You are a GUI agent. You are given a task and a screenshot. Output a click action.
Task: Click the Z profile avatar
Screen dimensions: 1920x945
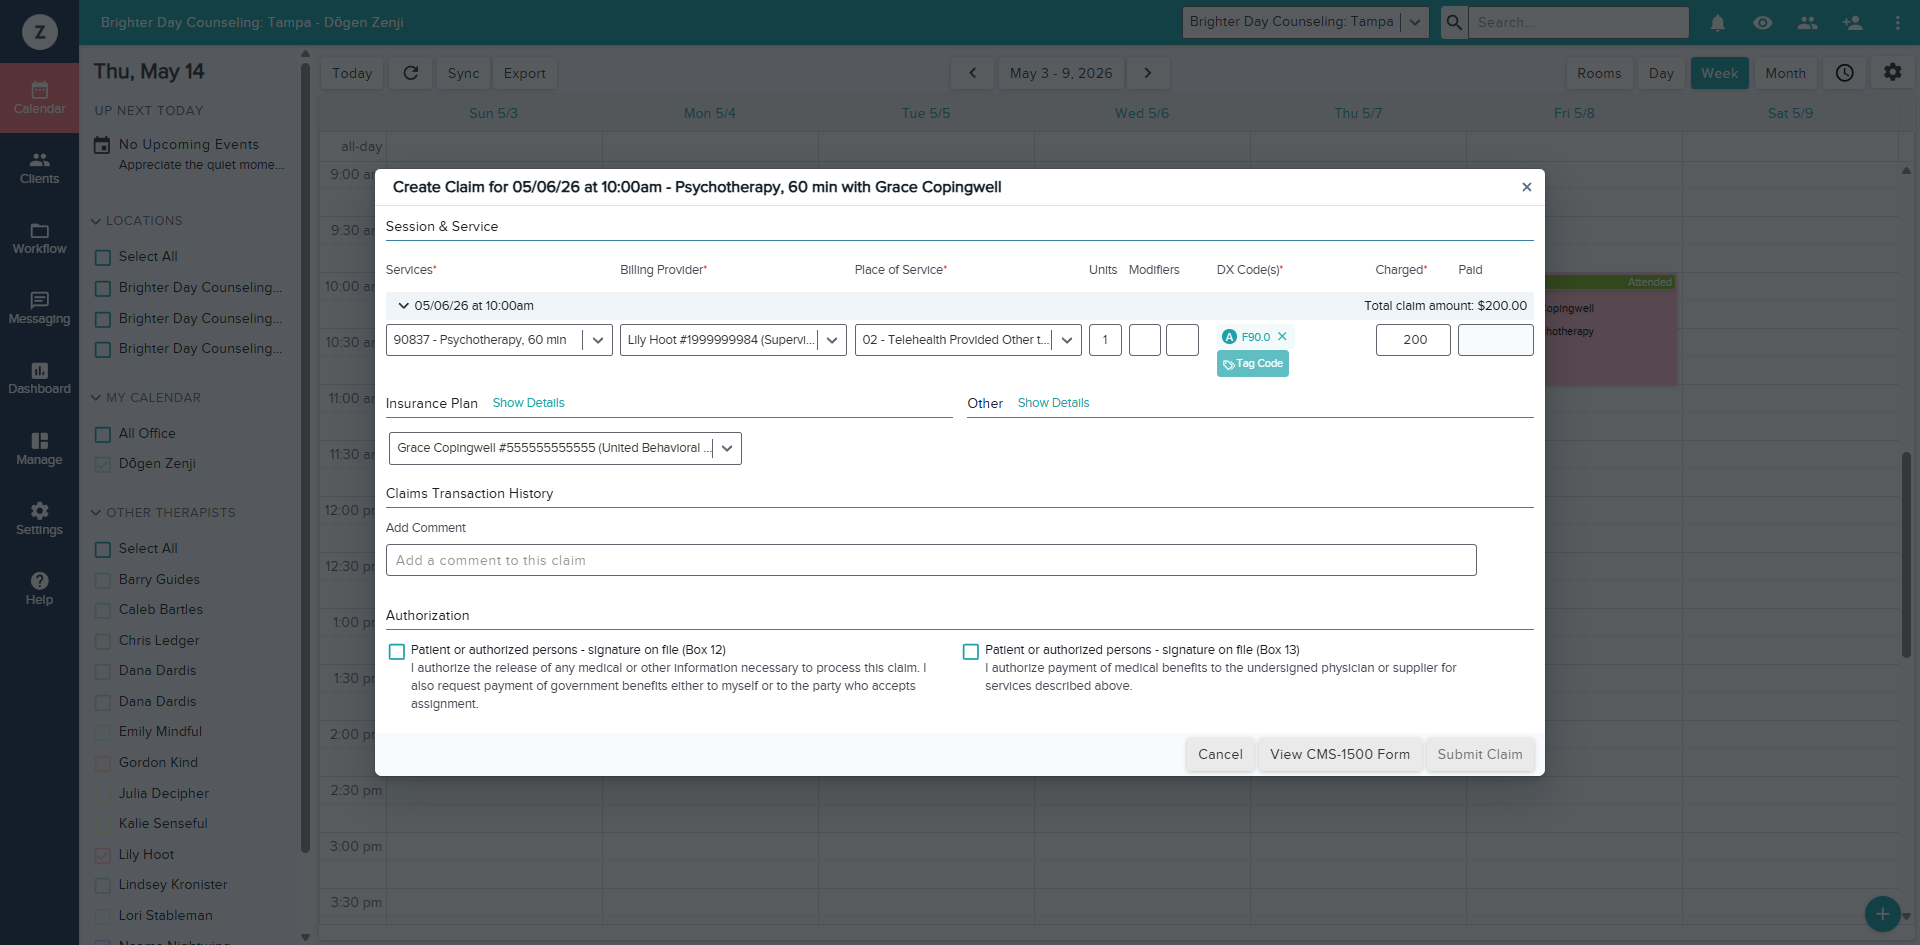tap(40, 32)
